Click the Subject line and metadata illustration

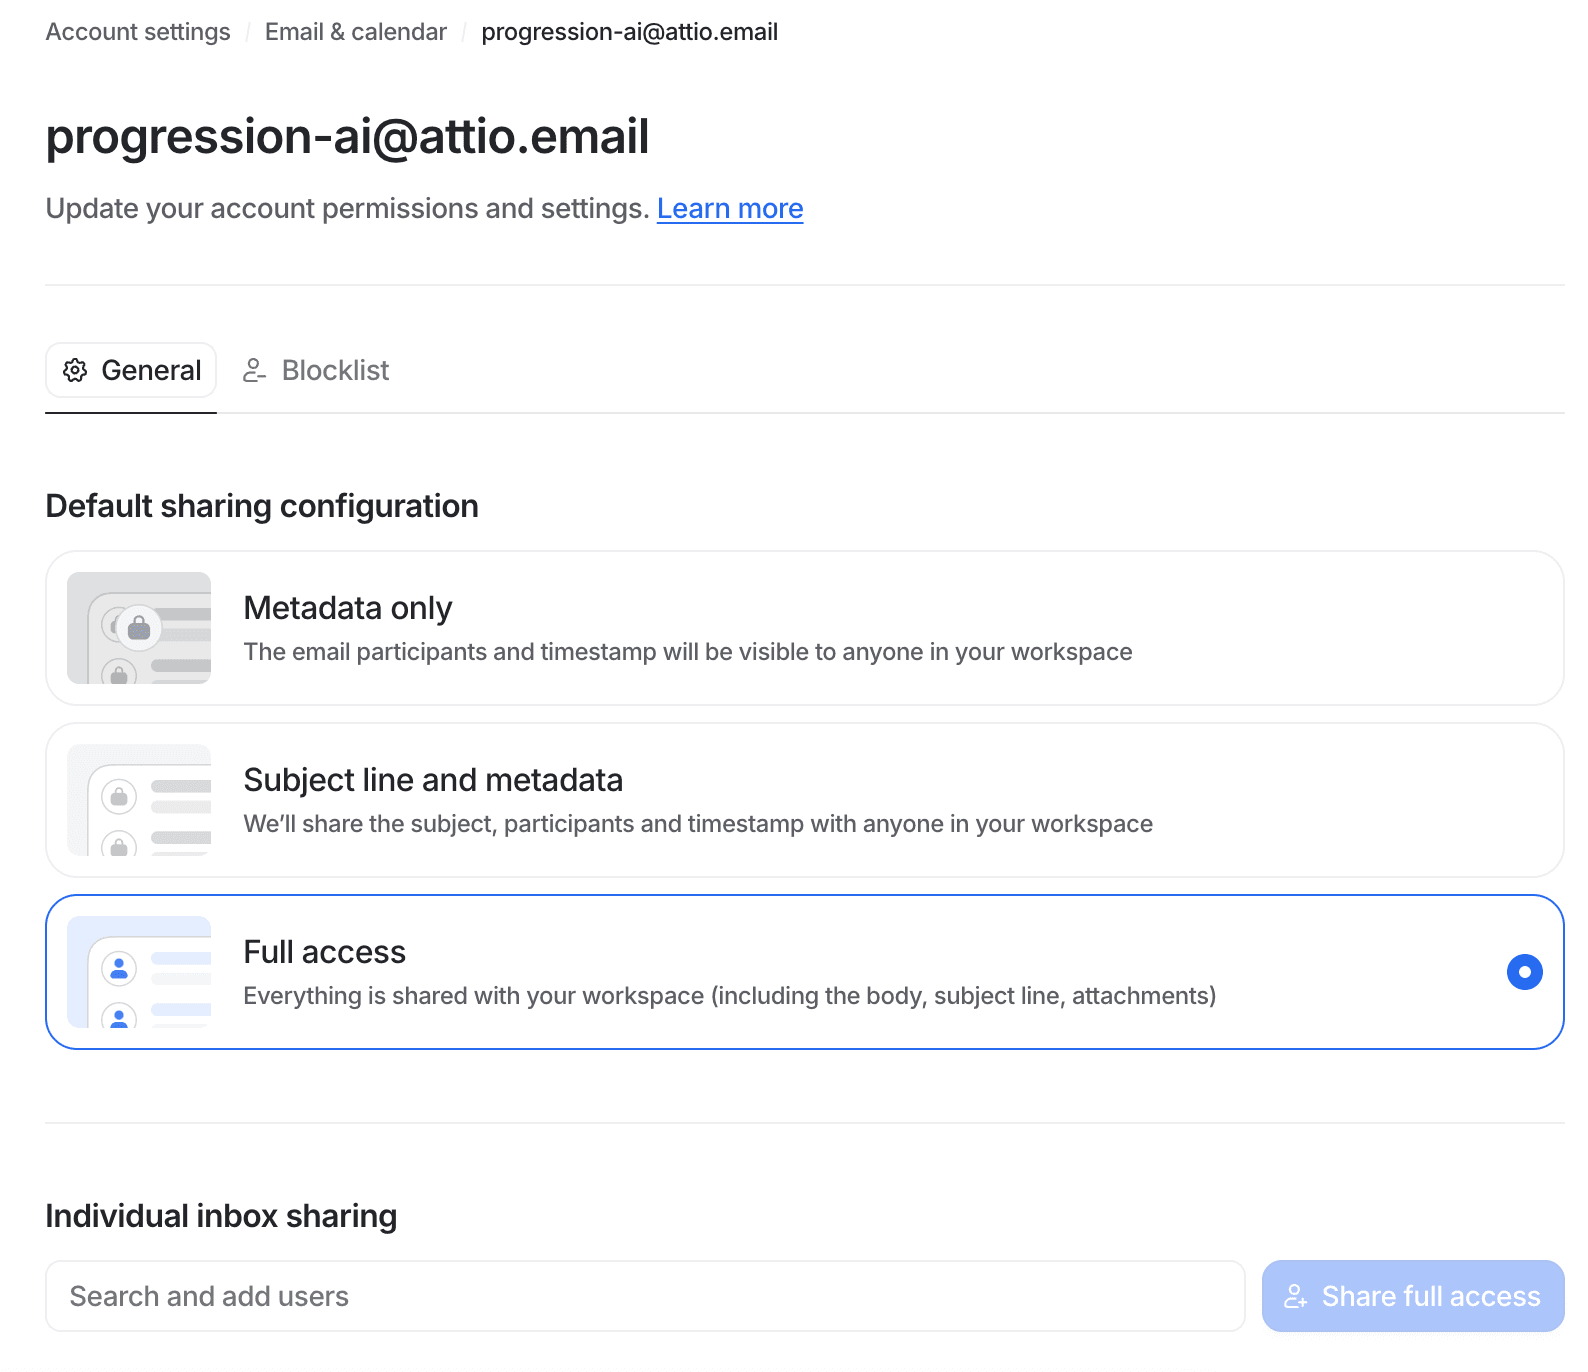[x=139, y=800]
